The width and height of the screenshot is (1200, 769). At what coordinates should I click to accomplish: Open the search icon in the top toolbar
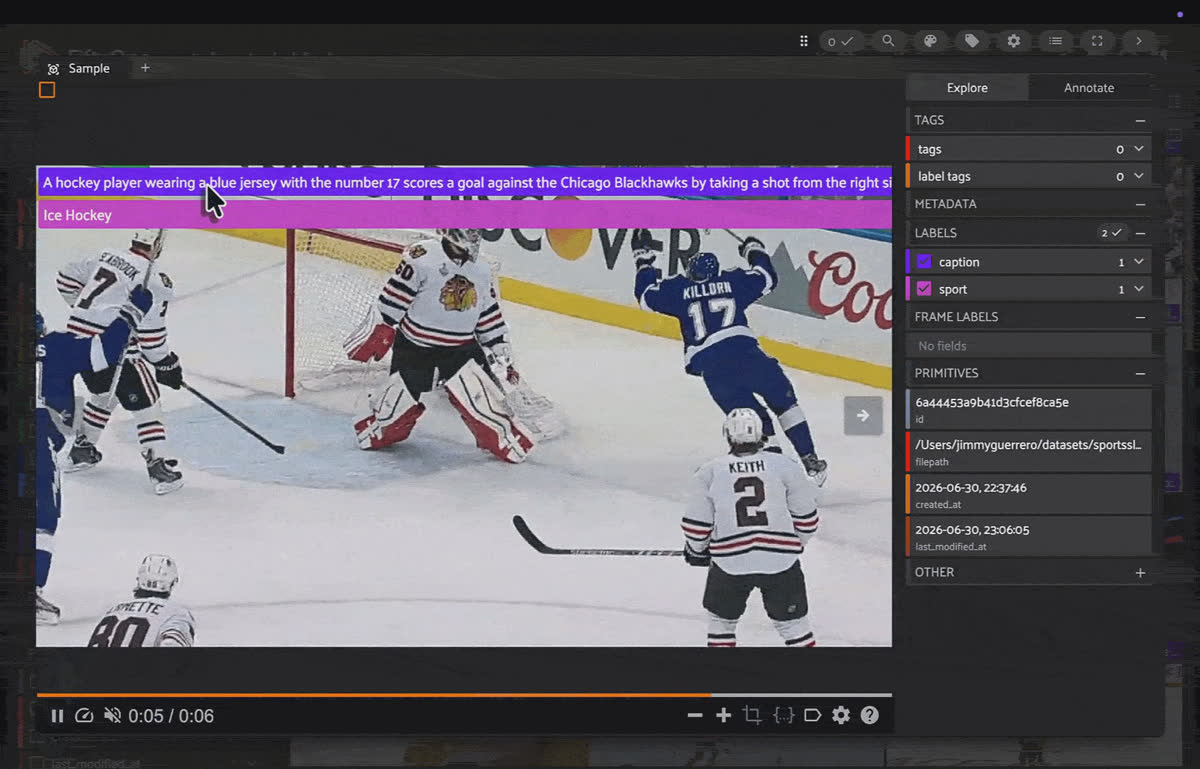(887, 41)
